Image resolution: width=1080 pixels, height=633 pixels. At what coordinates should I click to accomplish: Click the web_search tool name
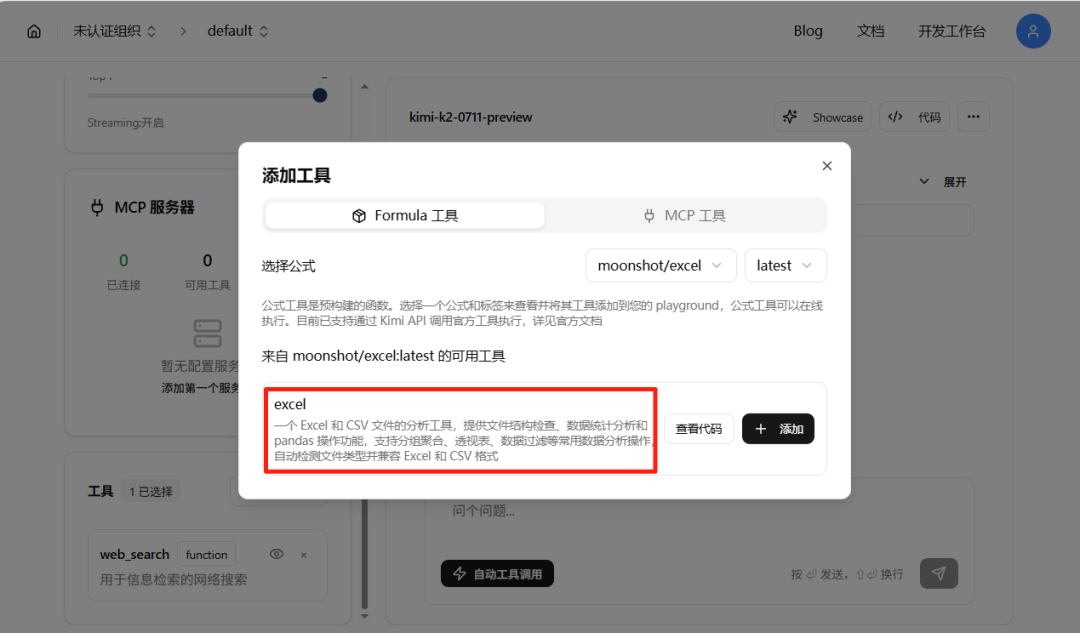click(x=134, y=554)
